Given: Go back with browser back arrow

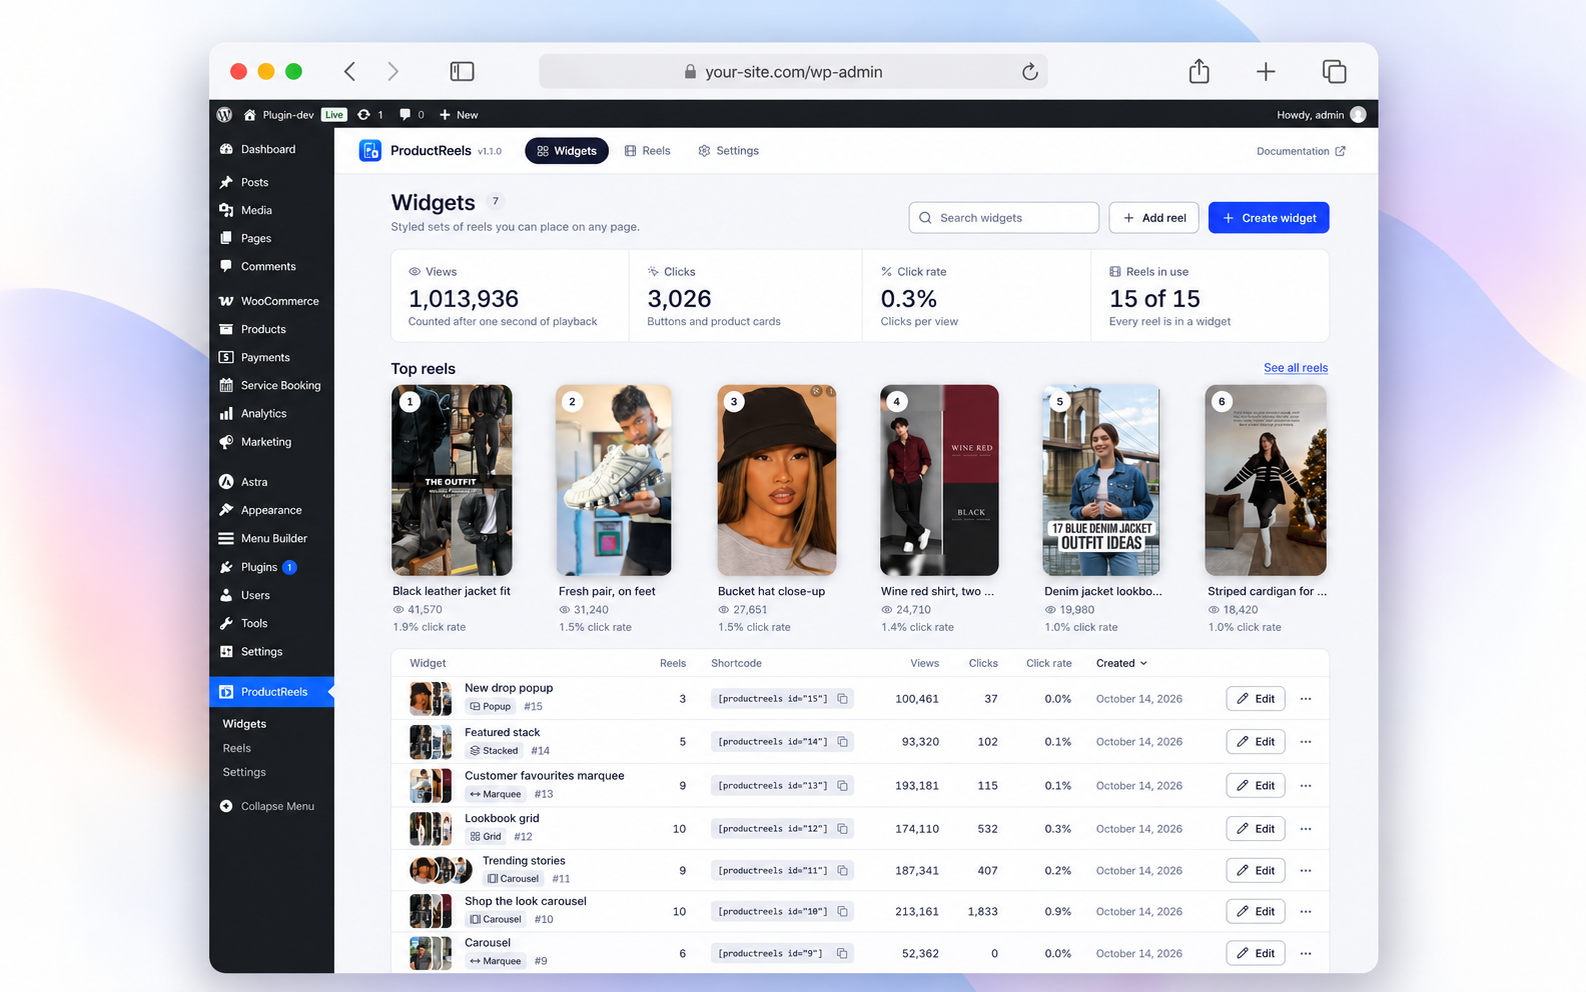Looking at the screenshot, I should click(x=350, y=71).
